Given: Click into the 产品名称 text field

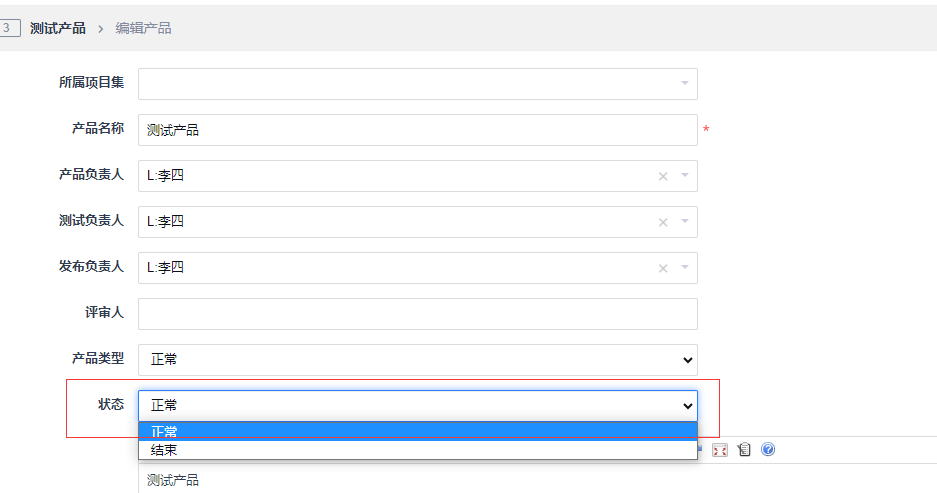Looking at the screenshot, I should tap(418, 130).
